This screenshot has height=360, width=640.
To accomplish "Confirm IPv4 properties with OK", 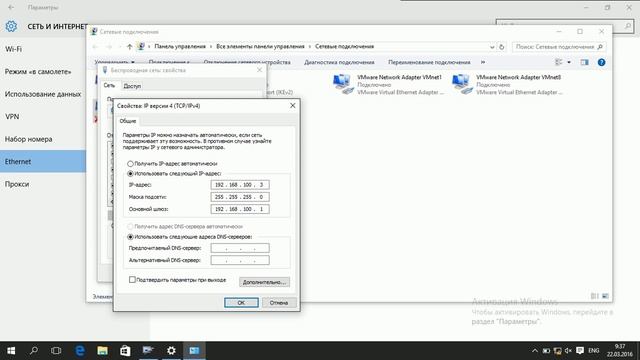I will (x=241, y=302).
